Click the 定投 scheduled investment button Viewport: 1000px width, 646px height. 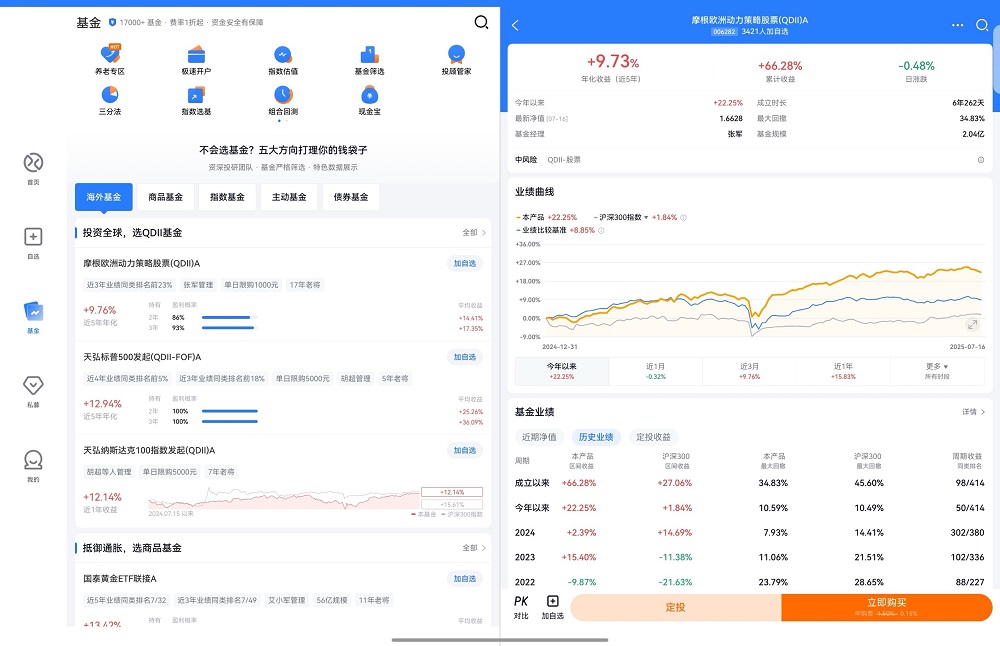[x=675, y=607]
